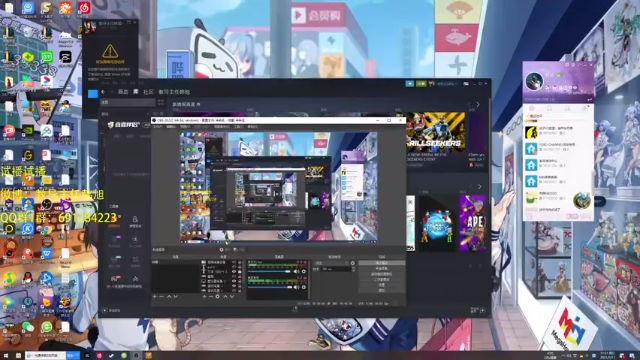Click the 设置 settings button in OBS controls
The image size is (640, 360).
coord(382,285)
